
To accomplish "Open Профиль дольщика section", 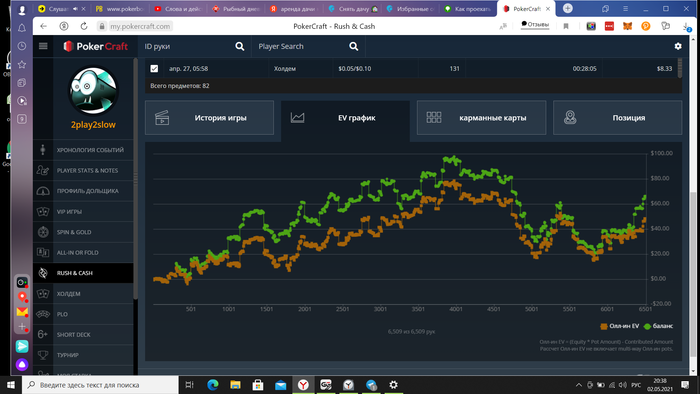I will point(83,191).
